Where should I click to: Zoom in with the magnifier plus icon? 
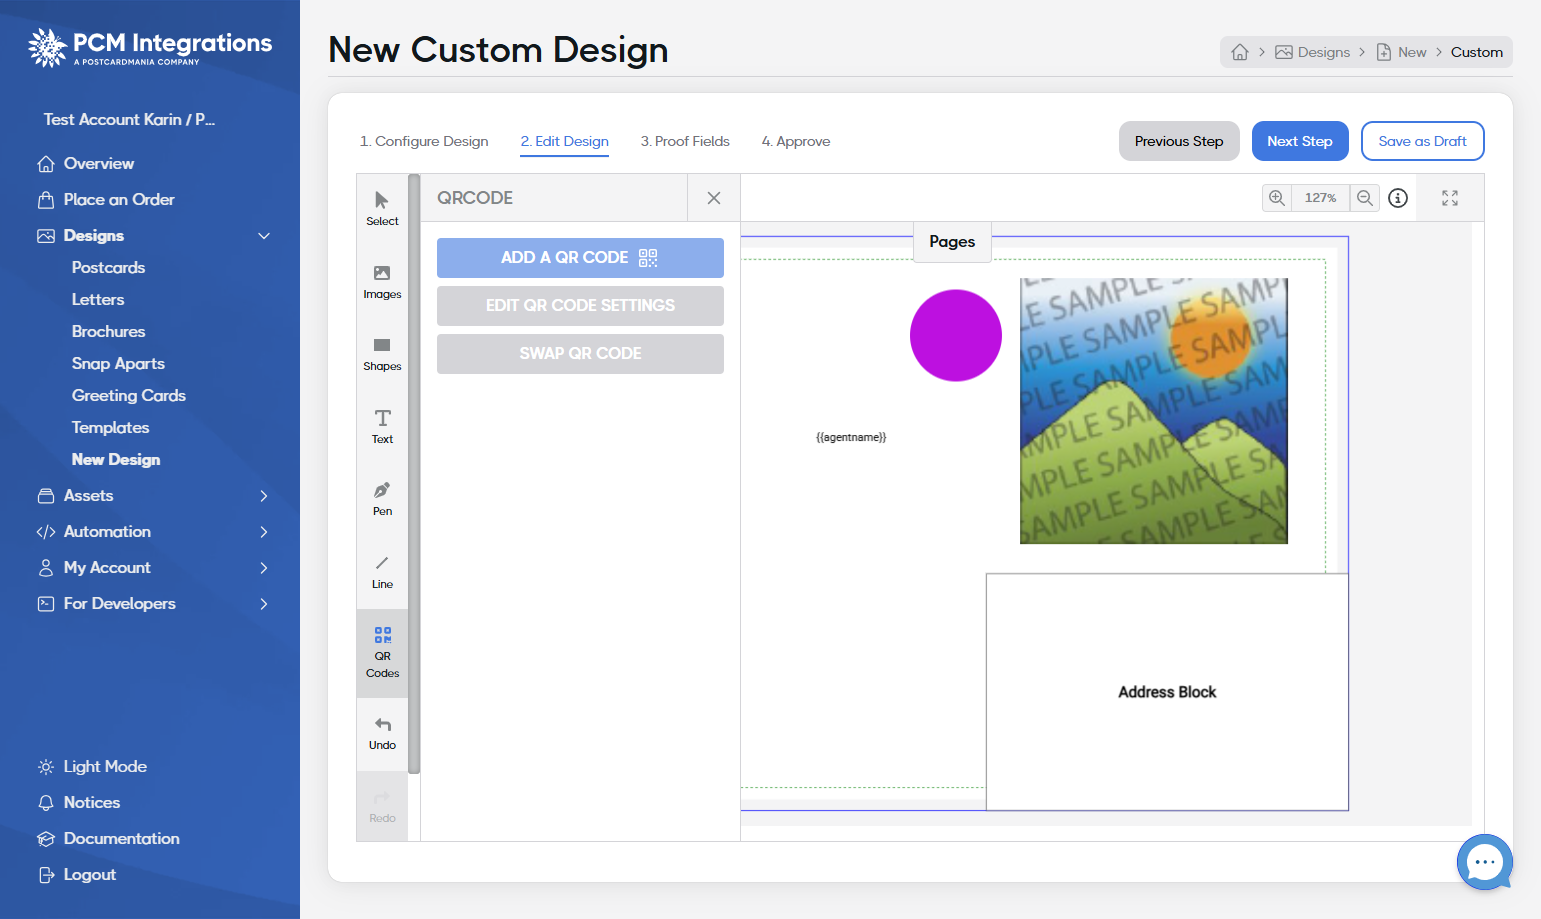click(1277, 198)
